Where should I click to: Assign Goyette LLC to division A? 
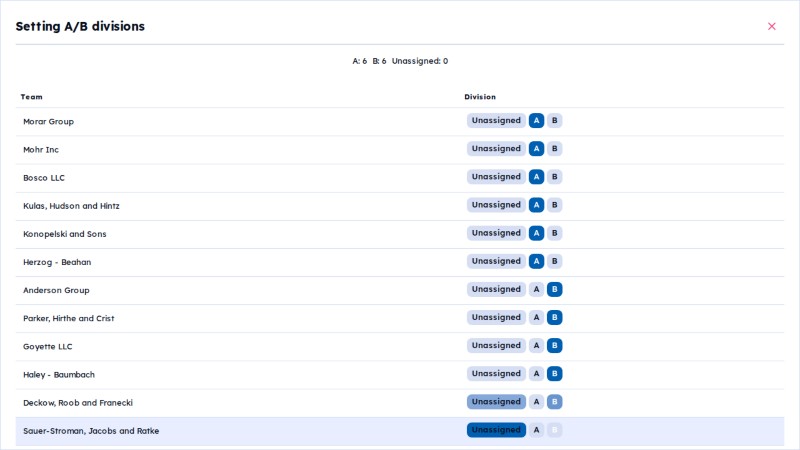(x=536, y=345)
